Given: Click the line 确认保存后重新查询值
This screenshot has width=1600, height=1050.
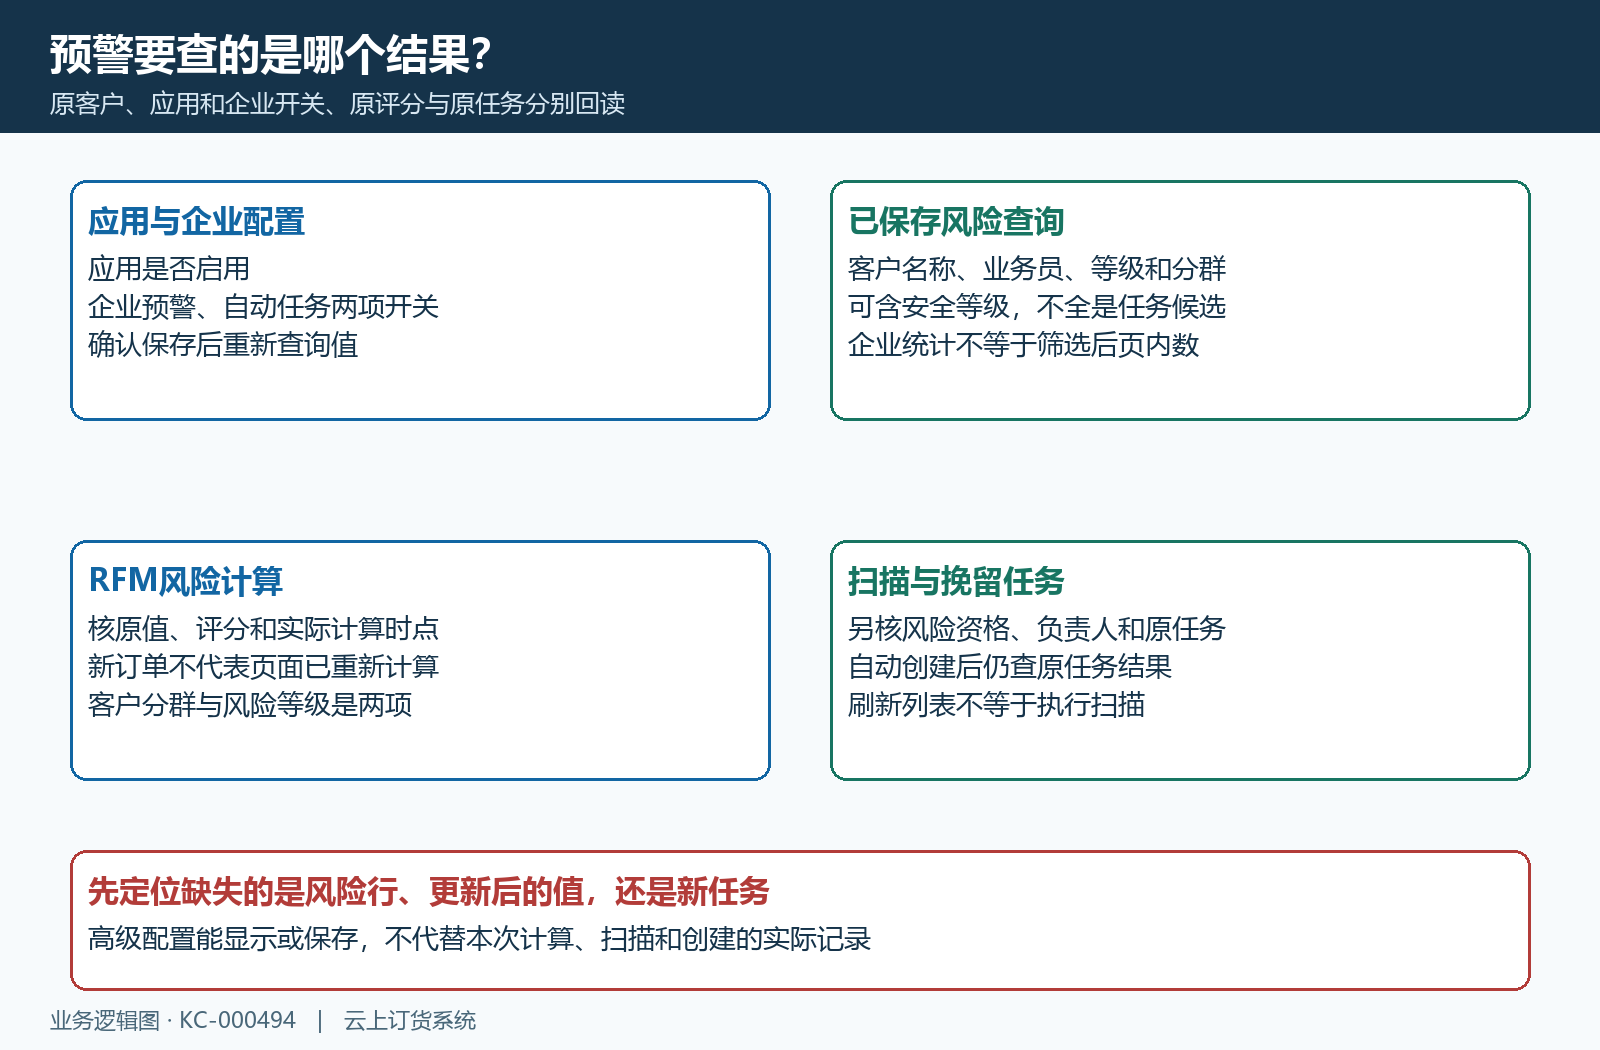Looking at the screenshot, I should pyautogui.click(x=223, y=345).
